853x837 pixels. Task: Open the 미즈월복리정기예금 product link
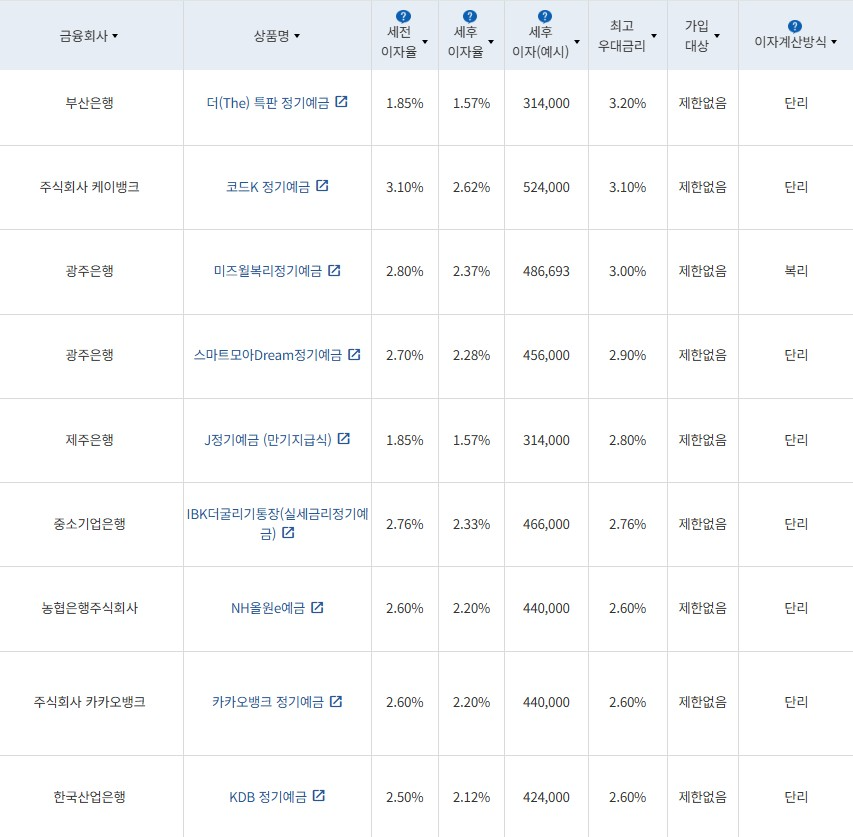pos(270,271)
